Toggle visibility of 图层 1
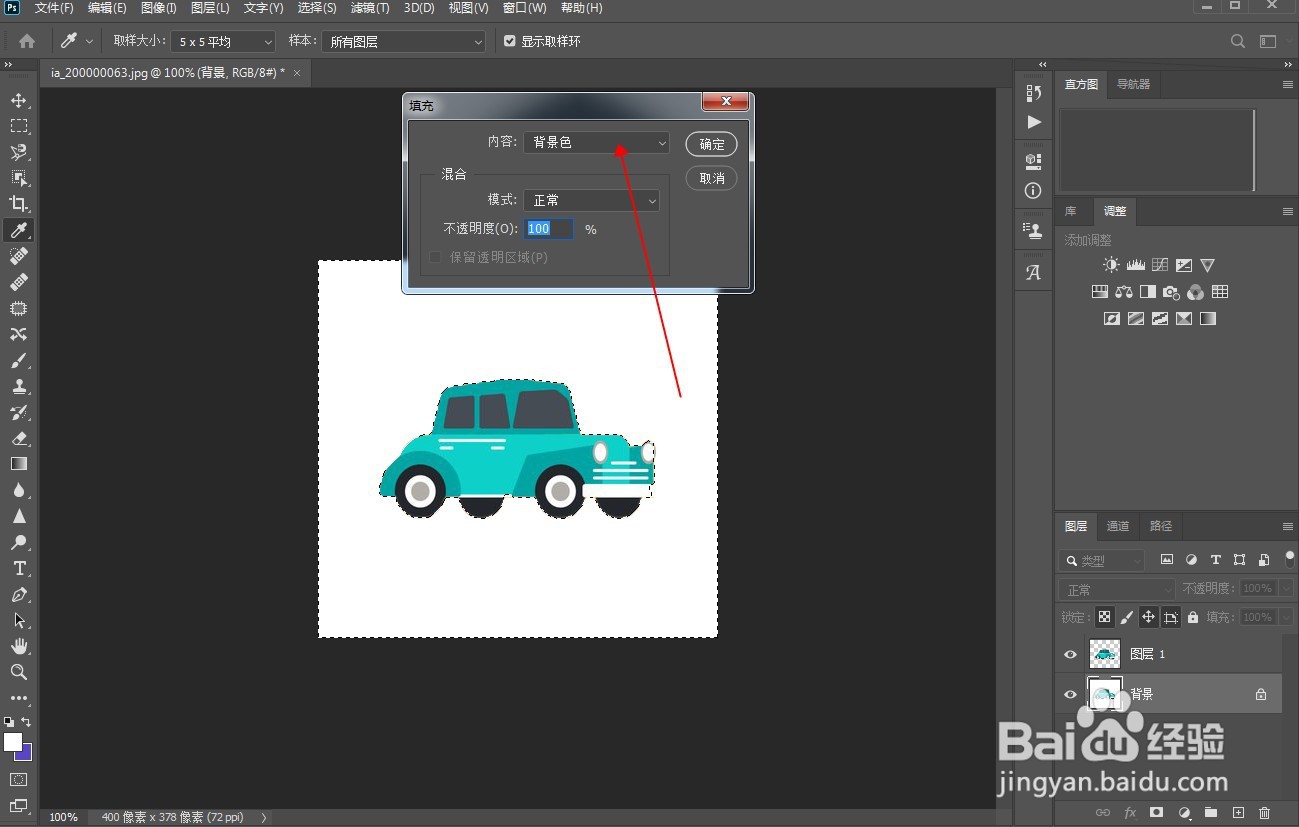 click(1071, 654)
